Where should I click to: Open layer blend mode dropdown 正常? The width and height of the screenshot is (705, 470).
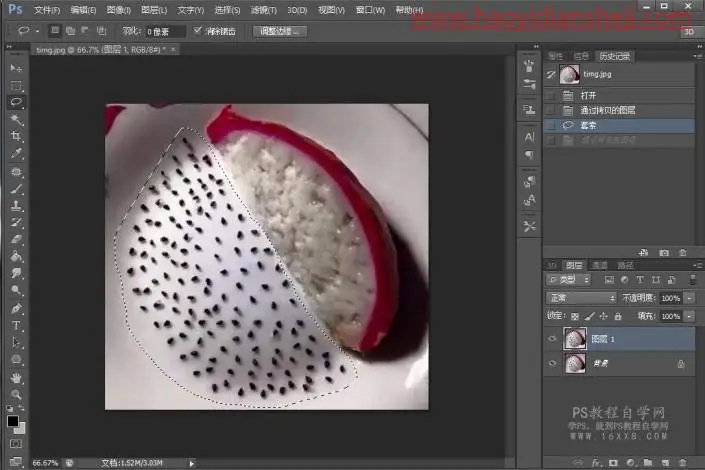[x=581, y=298]
